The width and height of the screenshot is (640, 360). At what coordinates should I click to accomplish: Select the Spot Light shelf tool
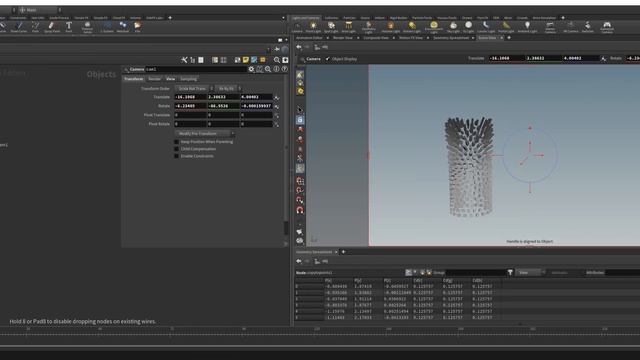(x=331, y=27)
